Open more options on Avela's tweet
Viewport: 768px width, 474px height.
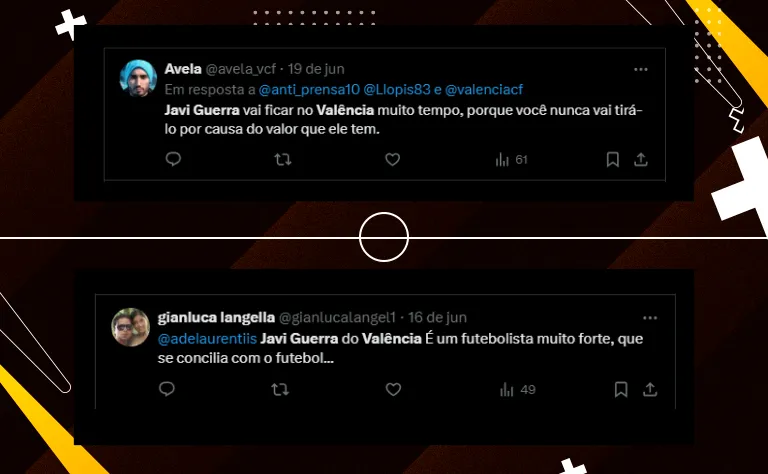coord(641,70)
